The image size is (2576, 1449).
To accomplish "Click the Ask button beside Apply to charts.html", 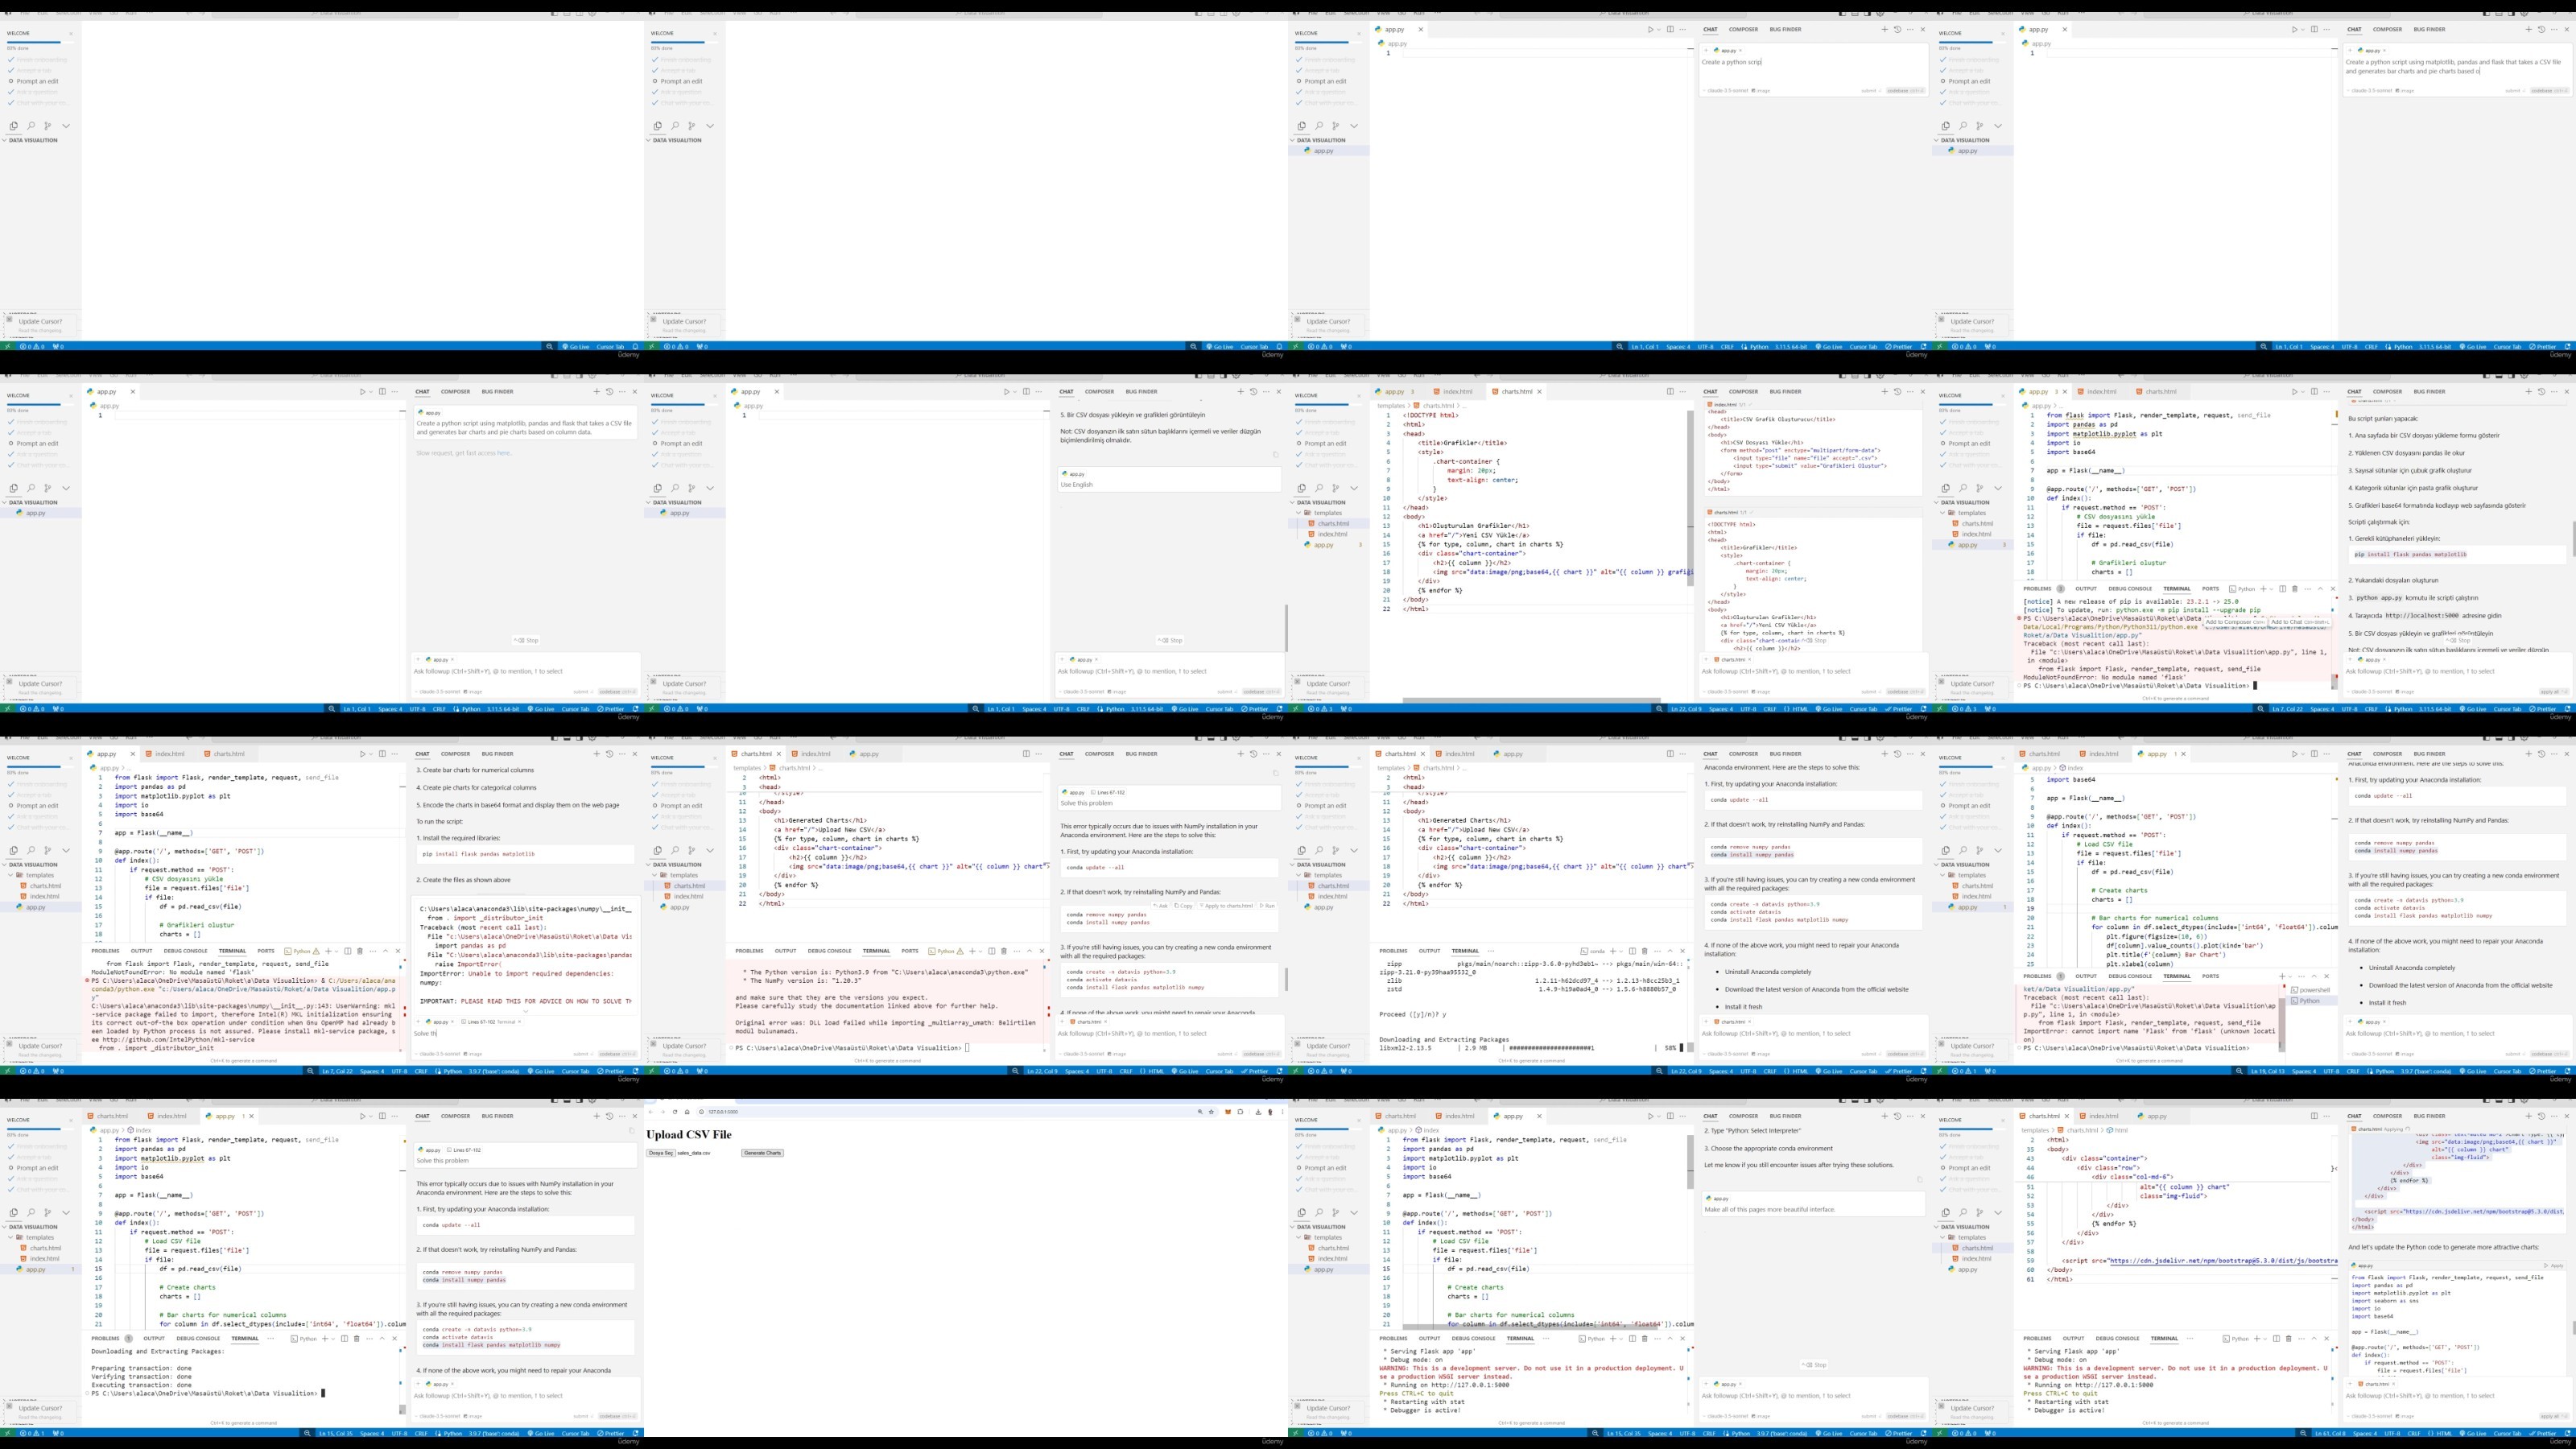I will tap(1161, 906).
